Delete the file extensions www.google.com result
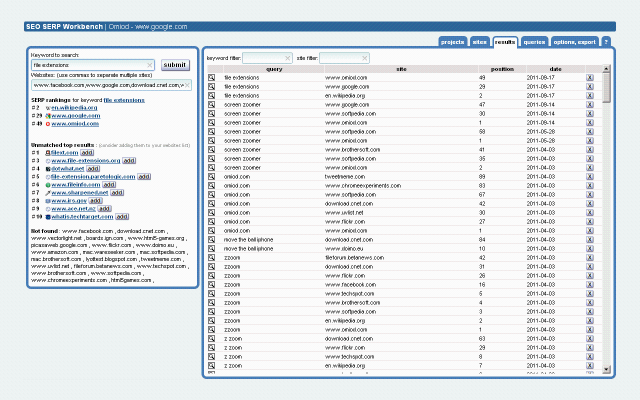This screenshot has height=400, width=640. pos(590,87)
